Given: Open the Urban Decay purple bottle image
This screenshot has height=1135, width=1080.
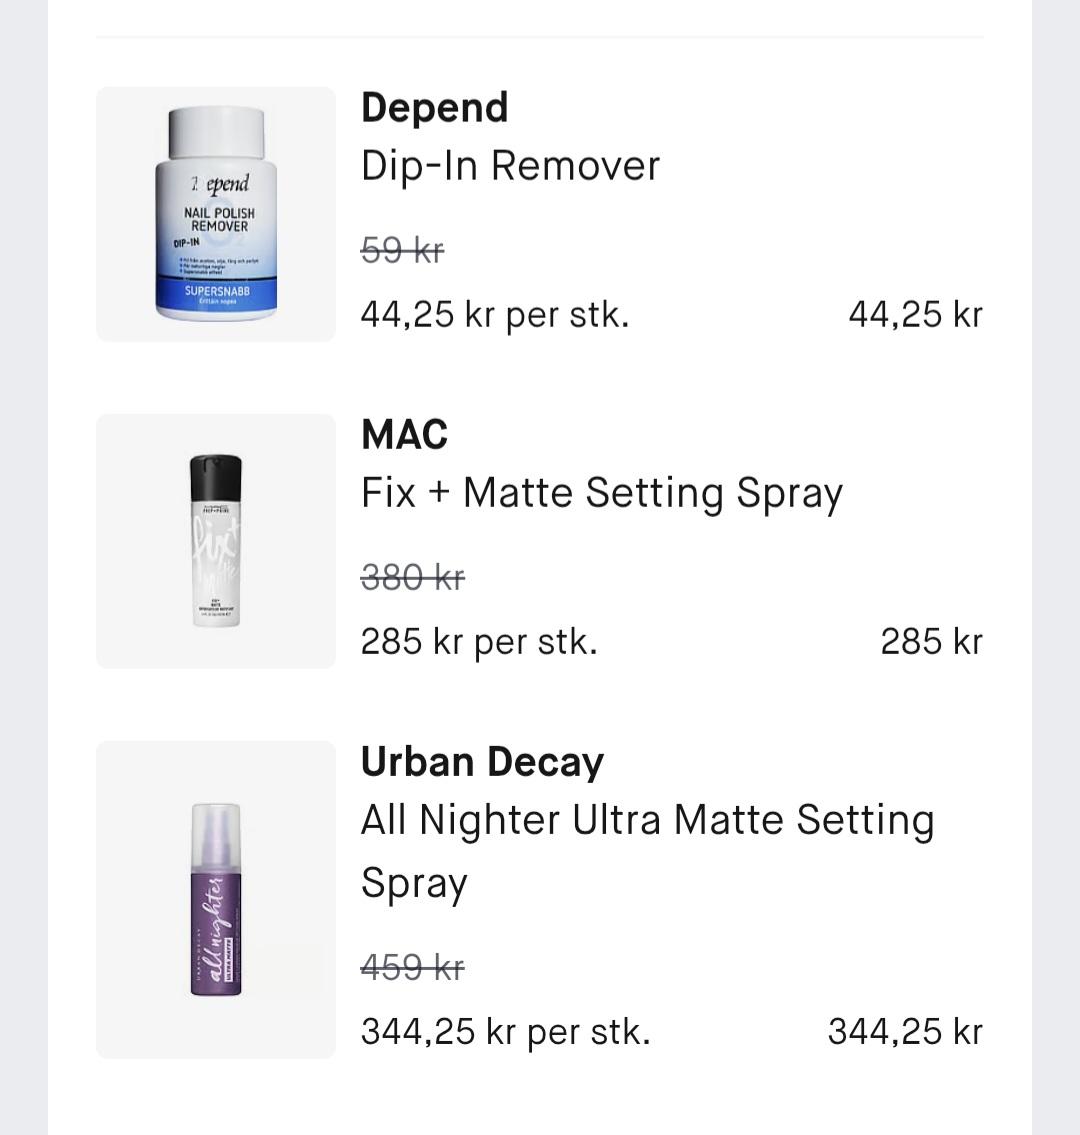Looking at the screenshot, I should point(216,899).
